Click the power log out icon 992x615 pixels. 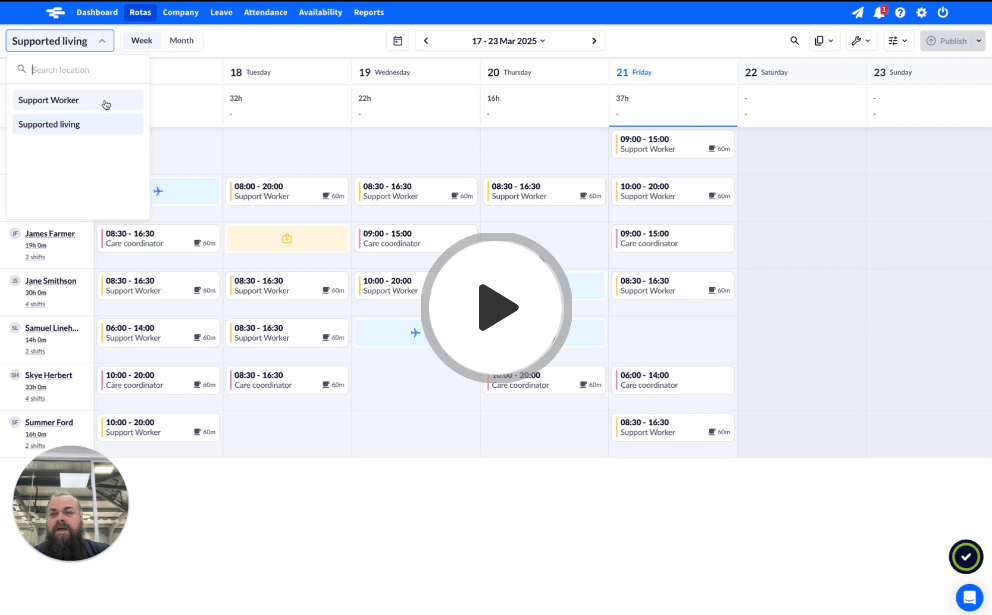(942, 13)
